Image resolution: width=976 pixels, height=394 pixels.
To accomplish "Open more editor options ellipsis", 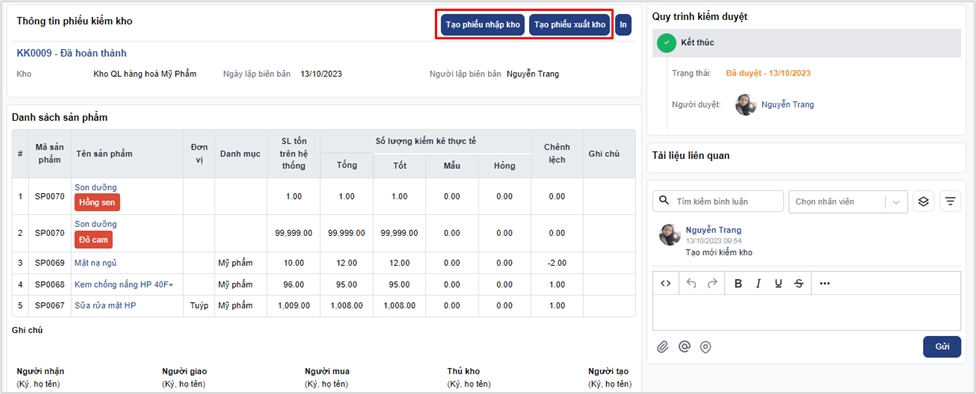I will point(825,283).
